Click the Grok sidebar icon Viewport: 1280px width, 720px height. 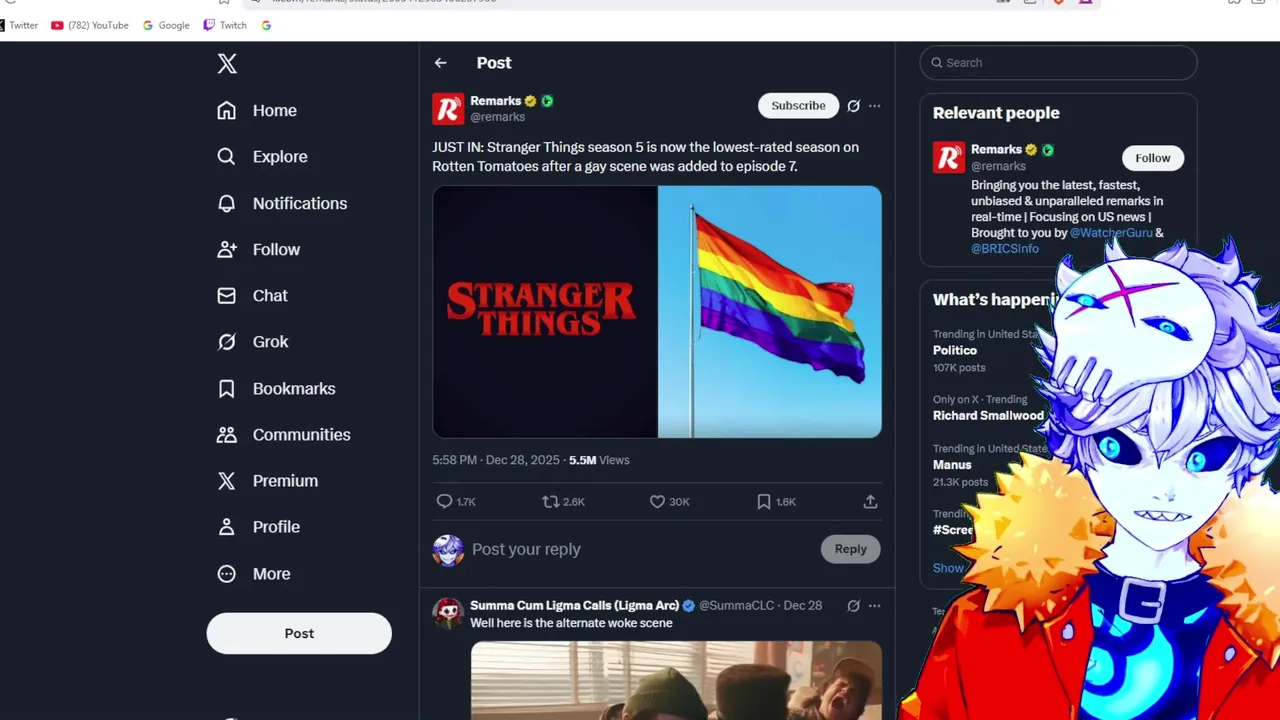coord(227,341)
